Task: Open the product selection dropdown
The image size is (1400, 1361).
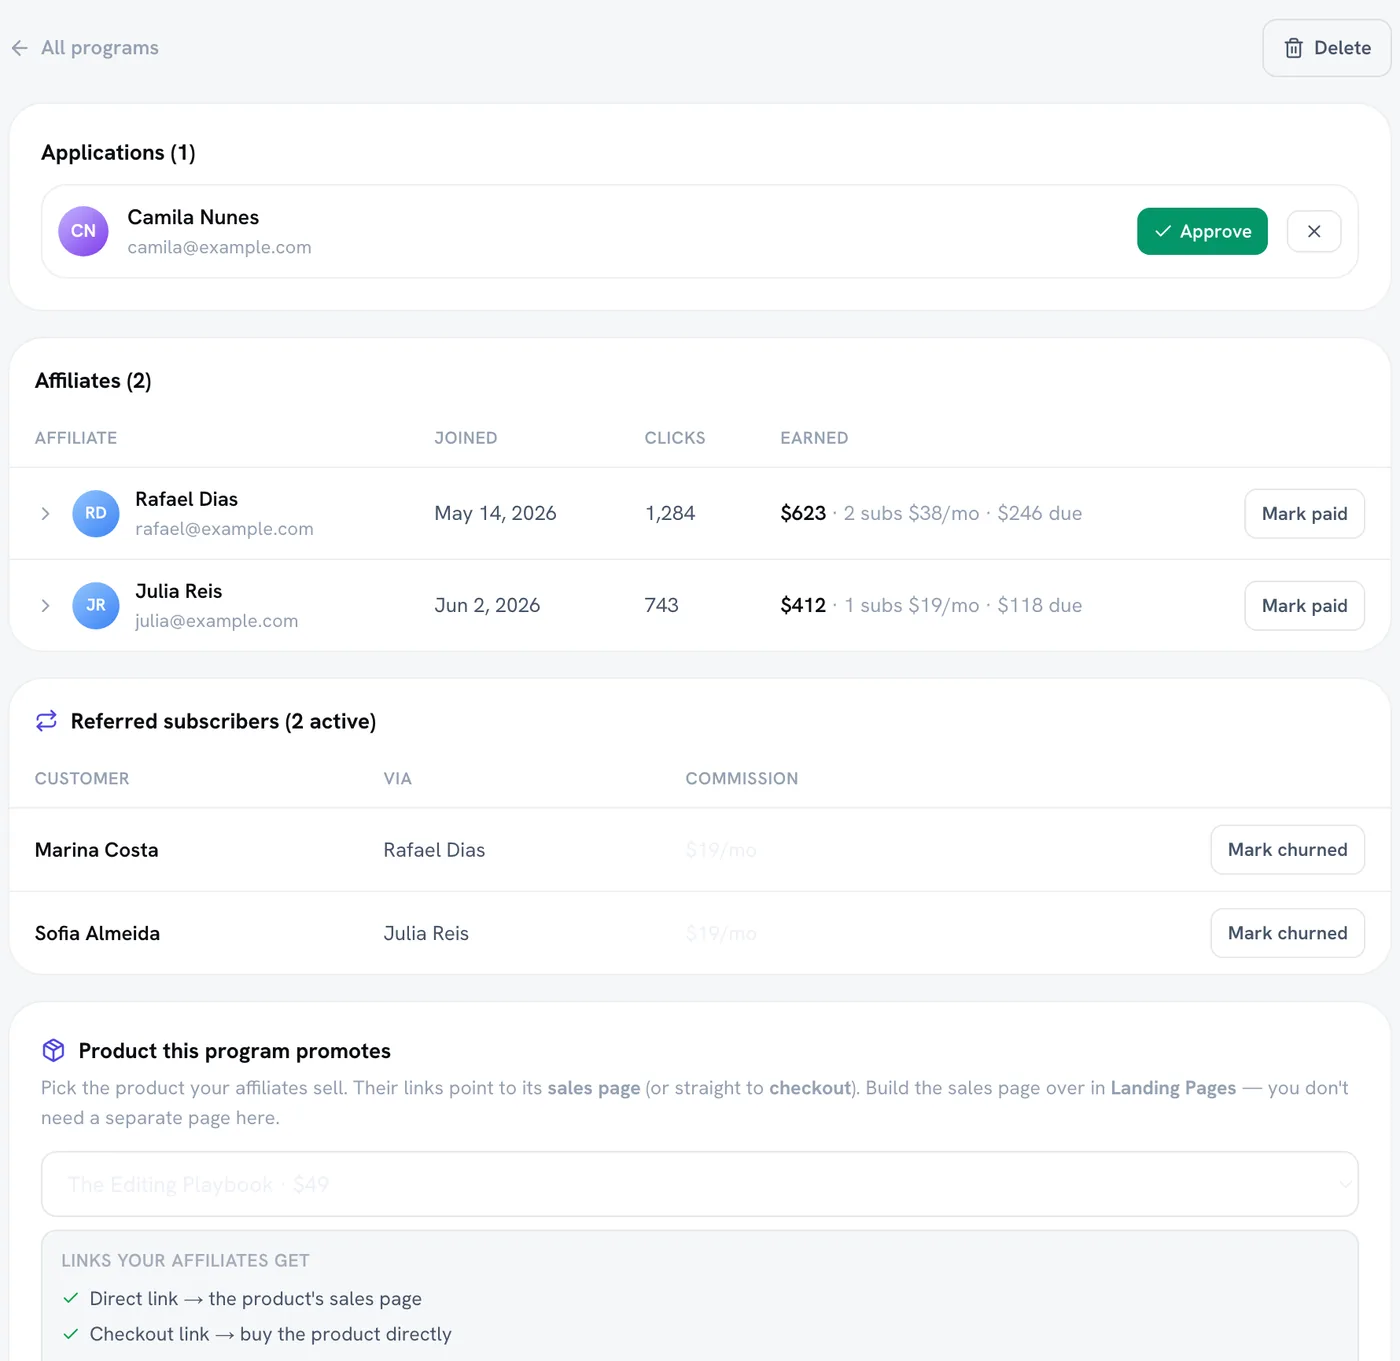Action: pos(700,1184)
